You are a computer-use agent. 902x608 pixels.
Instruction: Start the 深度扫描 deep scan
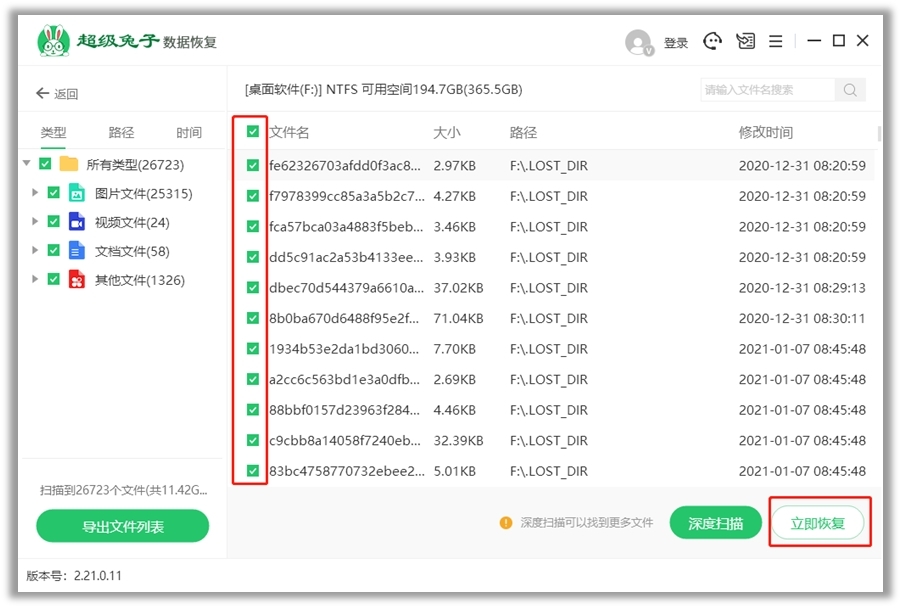click(716, 523)
